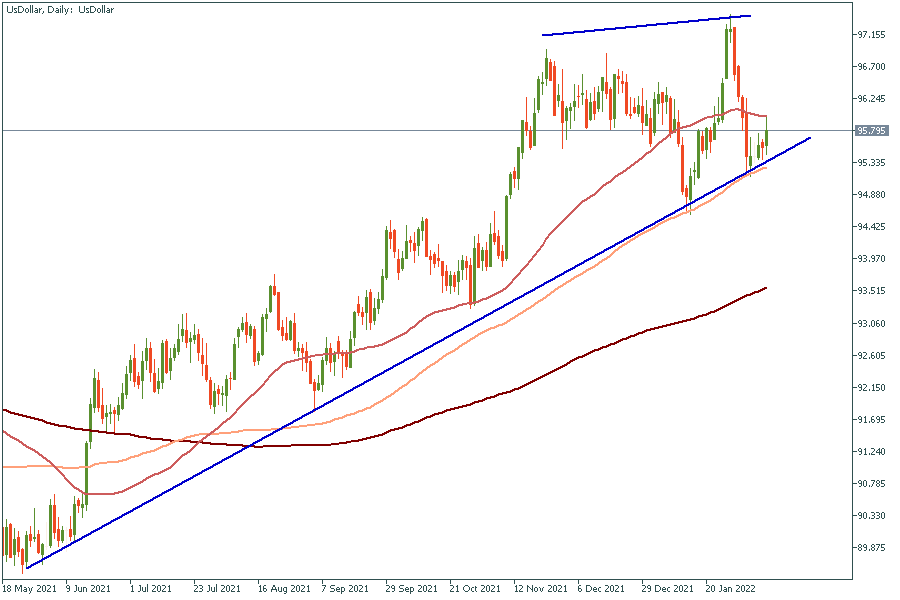Click the '12 Nov 2021' date label
This screenshot has height=600, width=900.
(540, 589)
